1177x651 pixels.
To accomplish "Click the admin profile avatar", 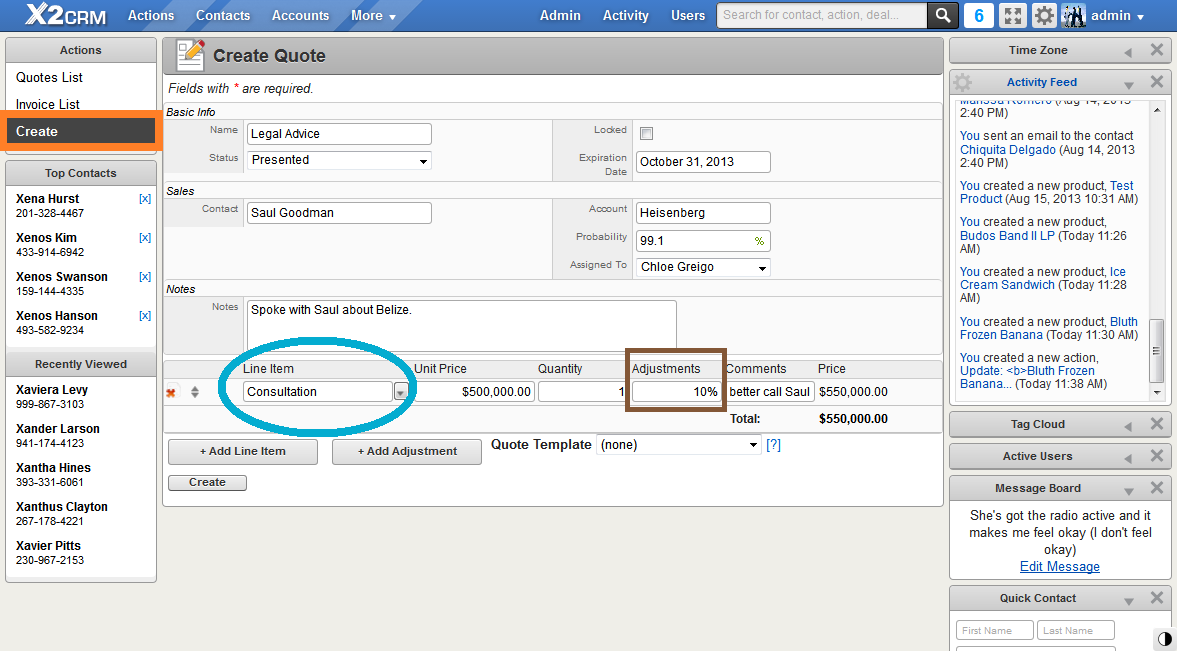I will 1073,15.
